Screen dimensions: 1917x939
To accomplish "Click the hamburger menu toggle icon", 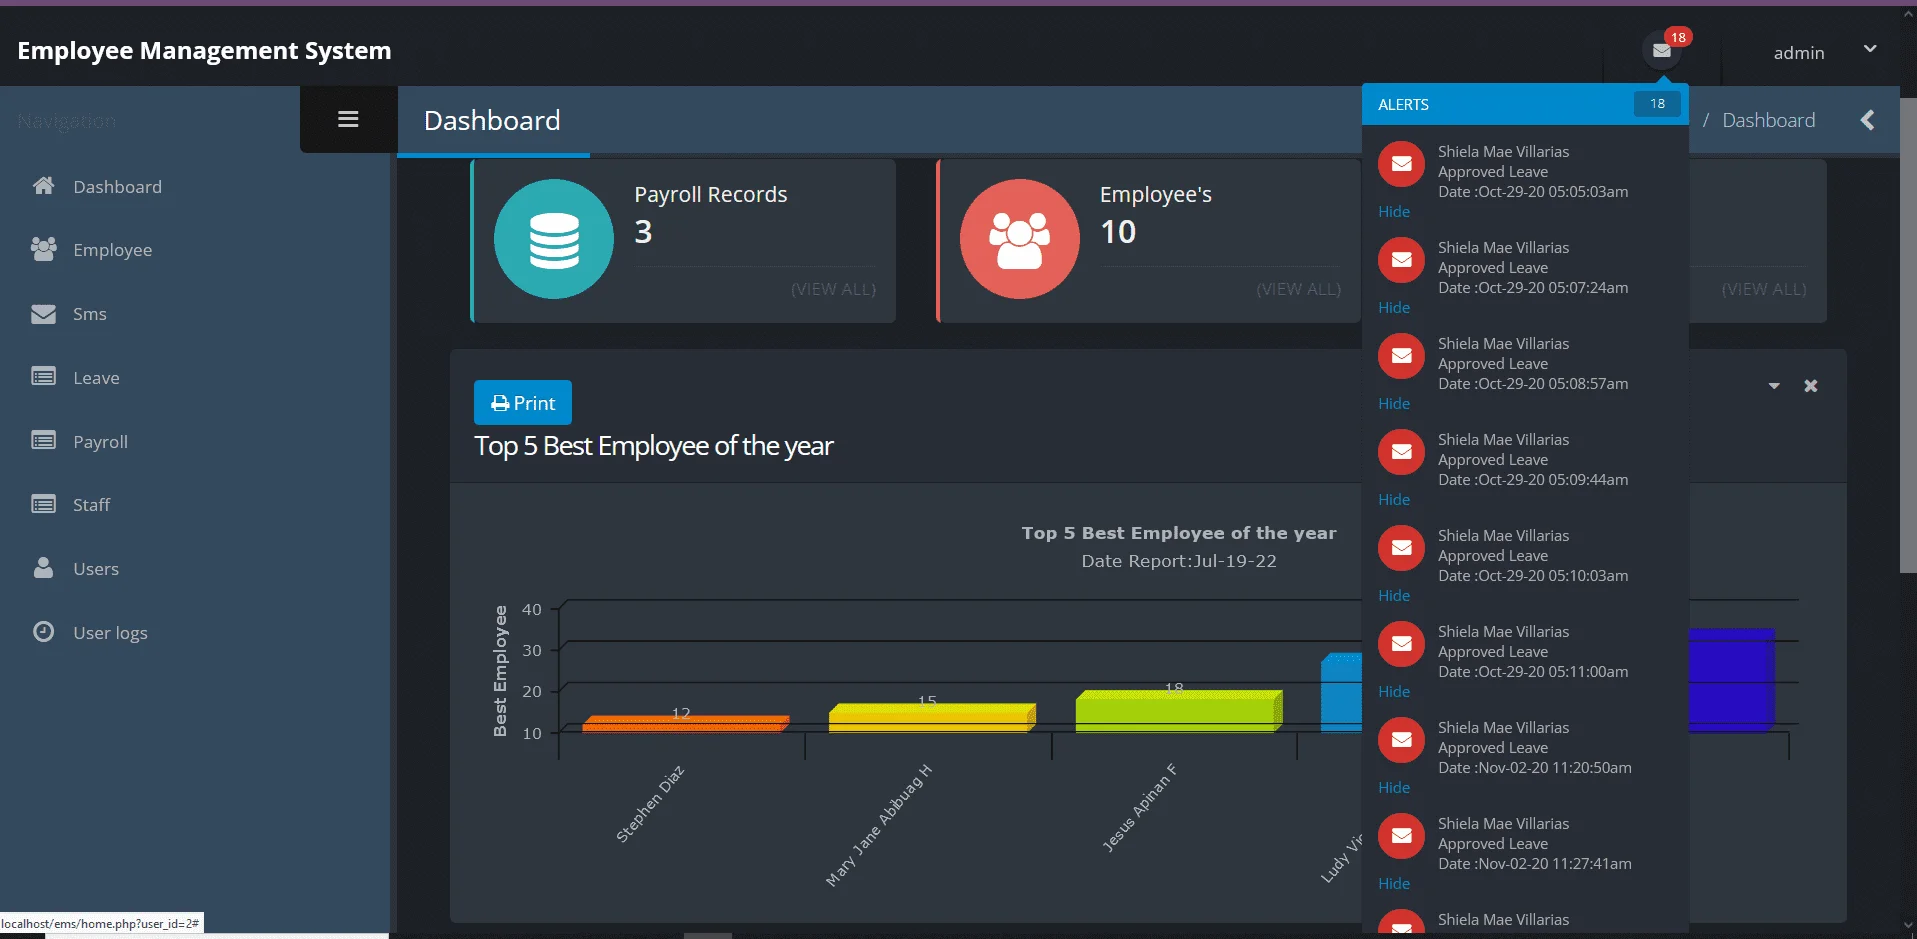I will click(x=348, y=119).
